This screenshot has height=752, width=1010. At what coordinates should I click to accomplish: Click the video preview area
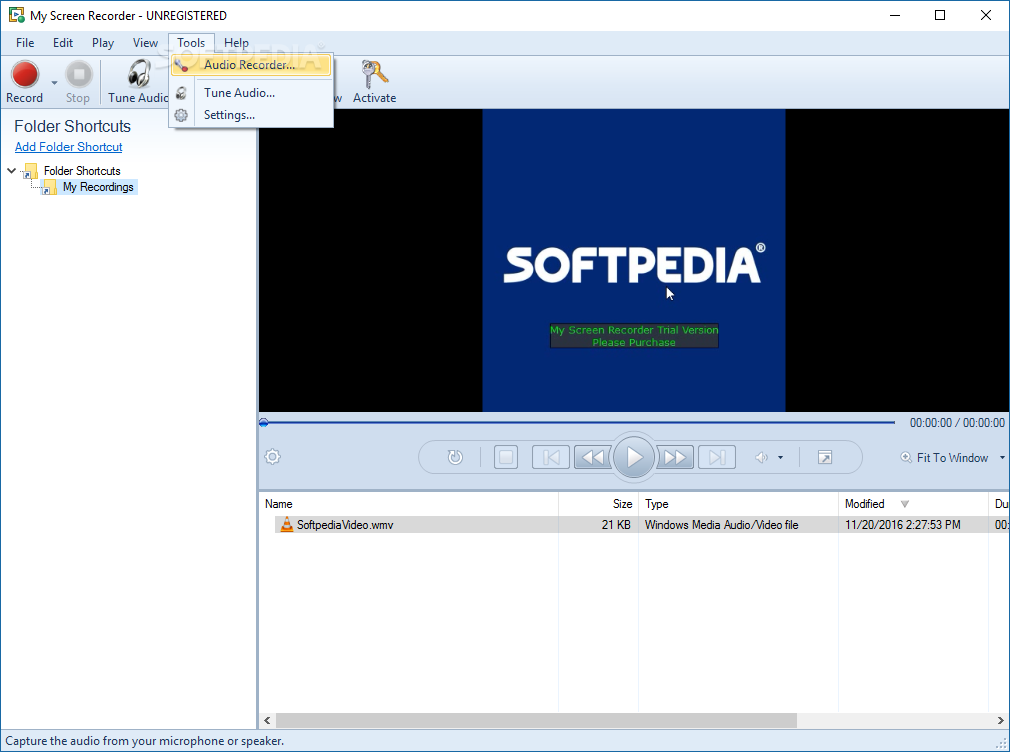click(x=634, y=260)
